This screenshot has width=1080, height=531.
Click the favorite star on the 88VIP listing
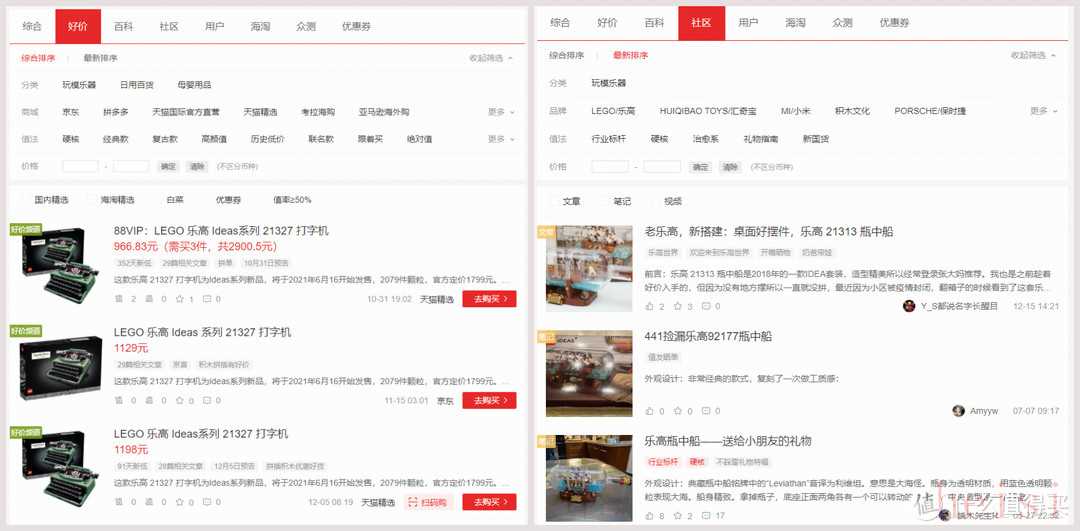tap(180, 299)
